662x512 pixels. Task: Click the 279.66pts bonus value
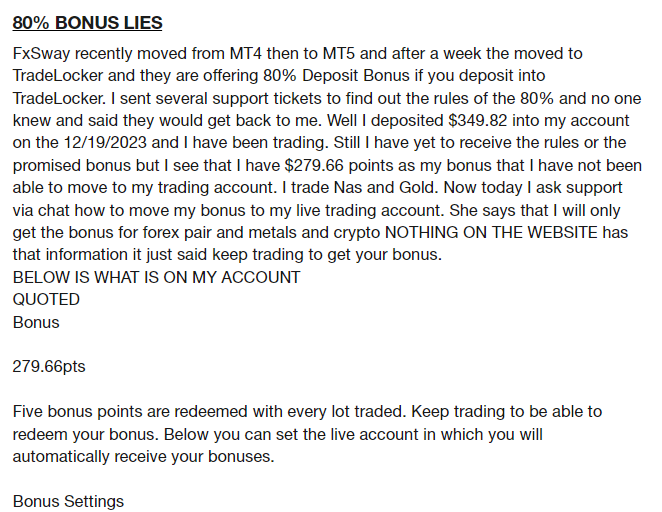pyautogui.click(x=49, y=367)
